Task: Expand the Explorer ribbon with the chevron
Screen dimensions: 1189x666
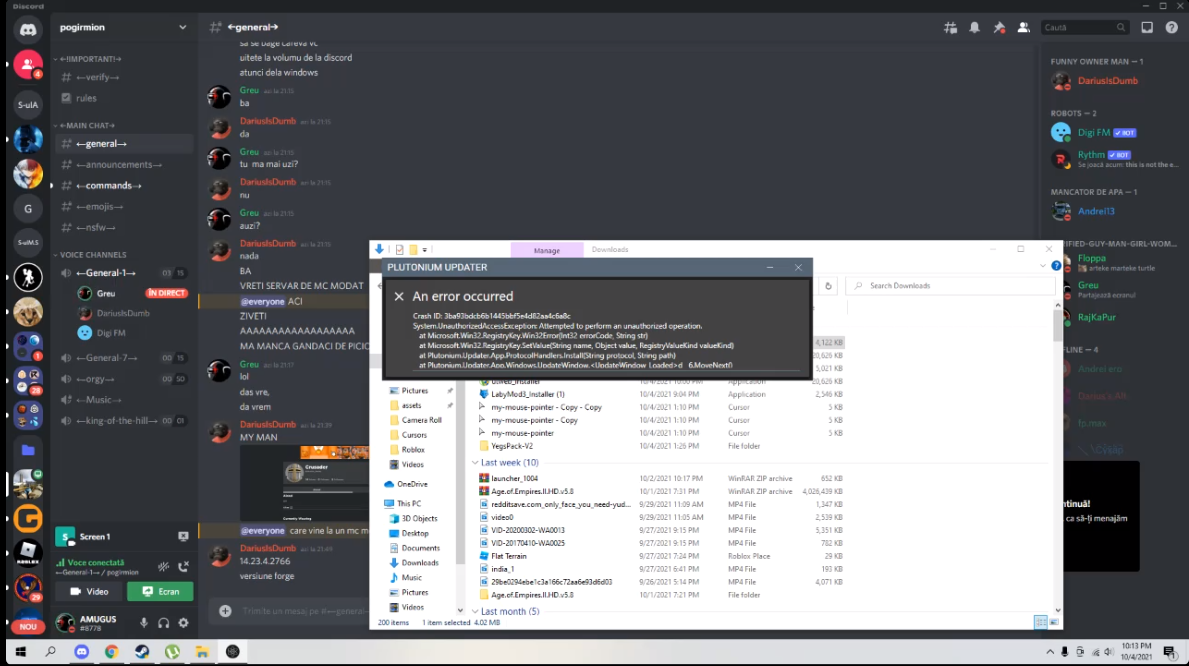Action: click(1043, 265)
